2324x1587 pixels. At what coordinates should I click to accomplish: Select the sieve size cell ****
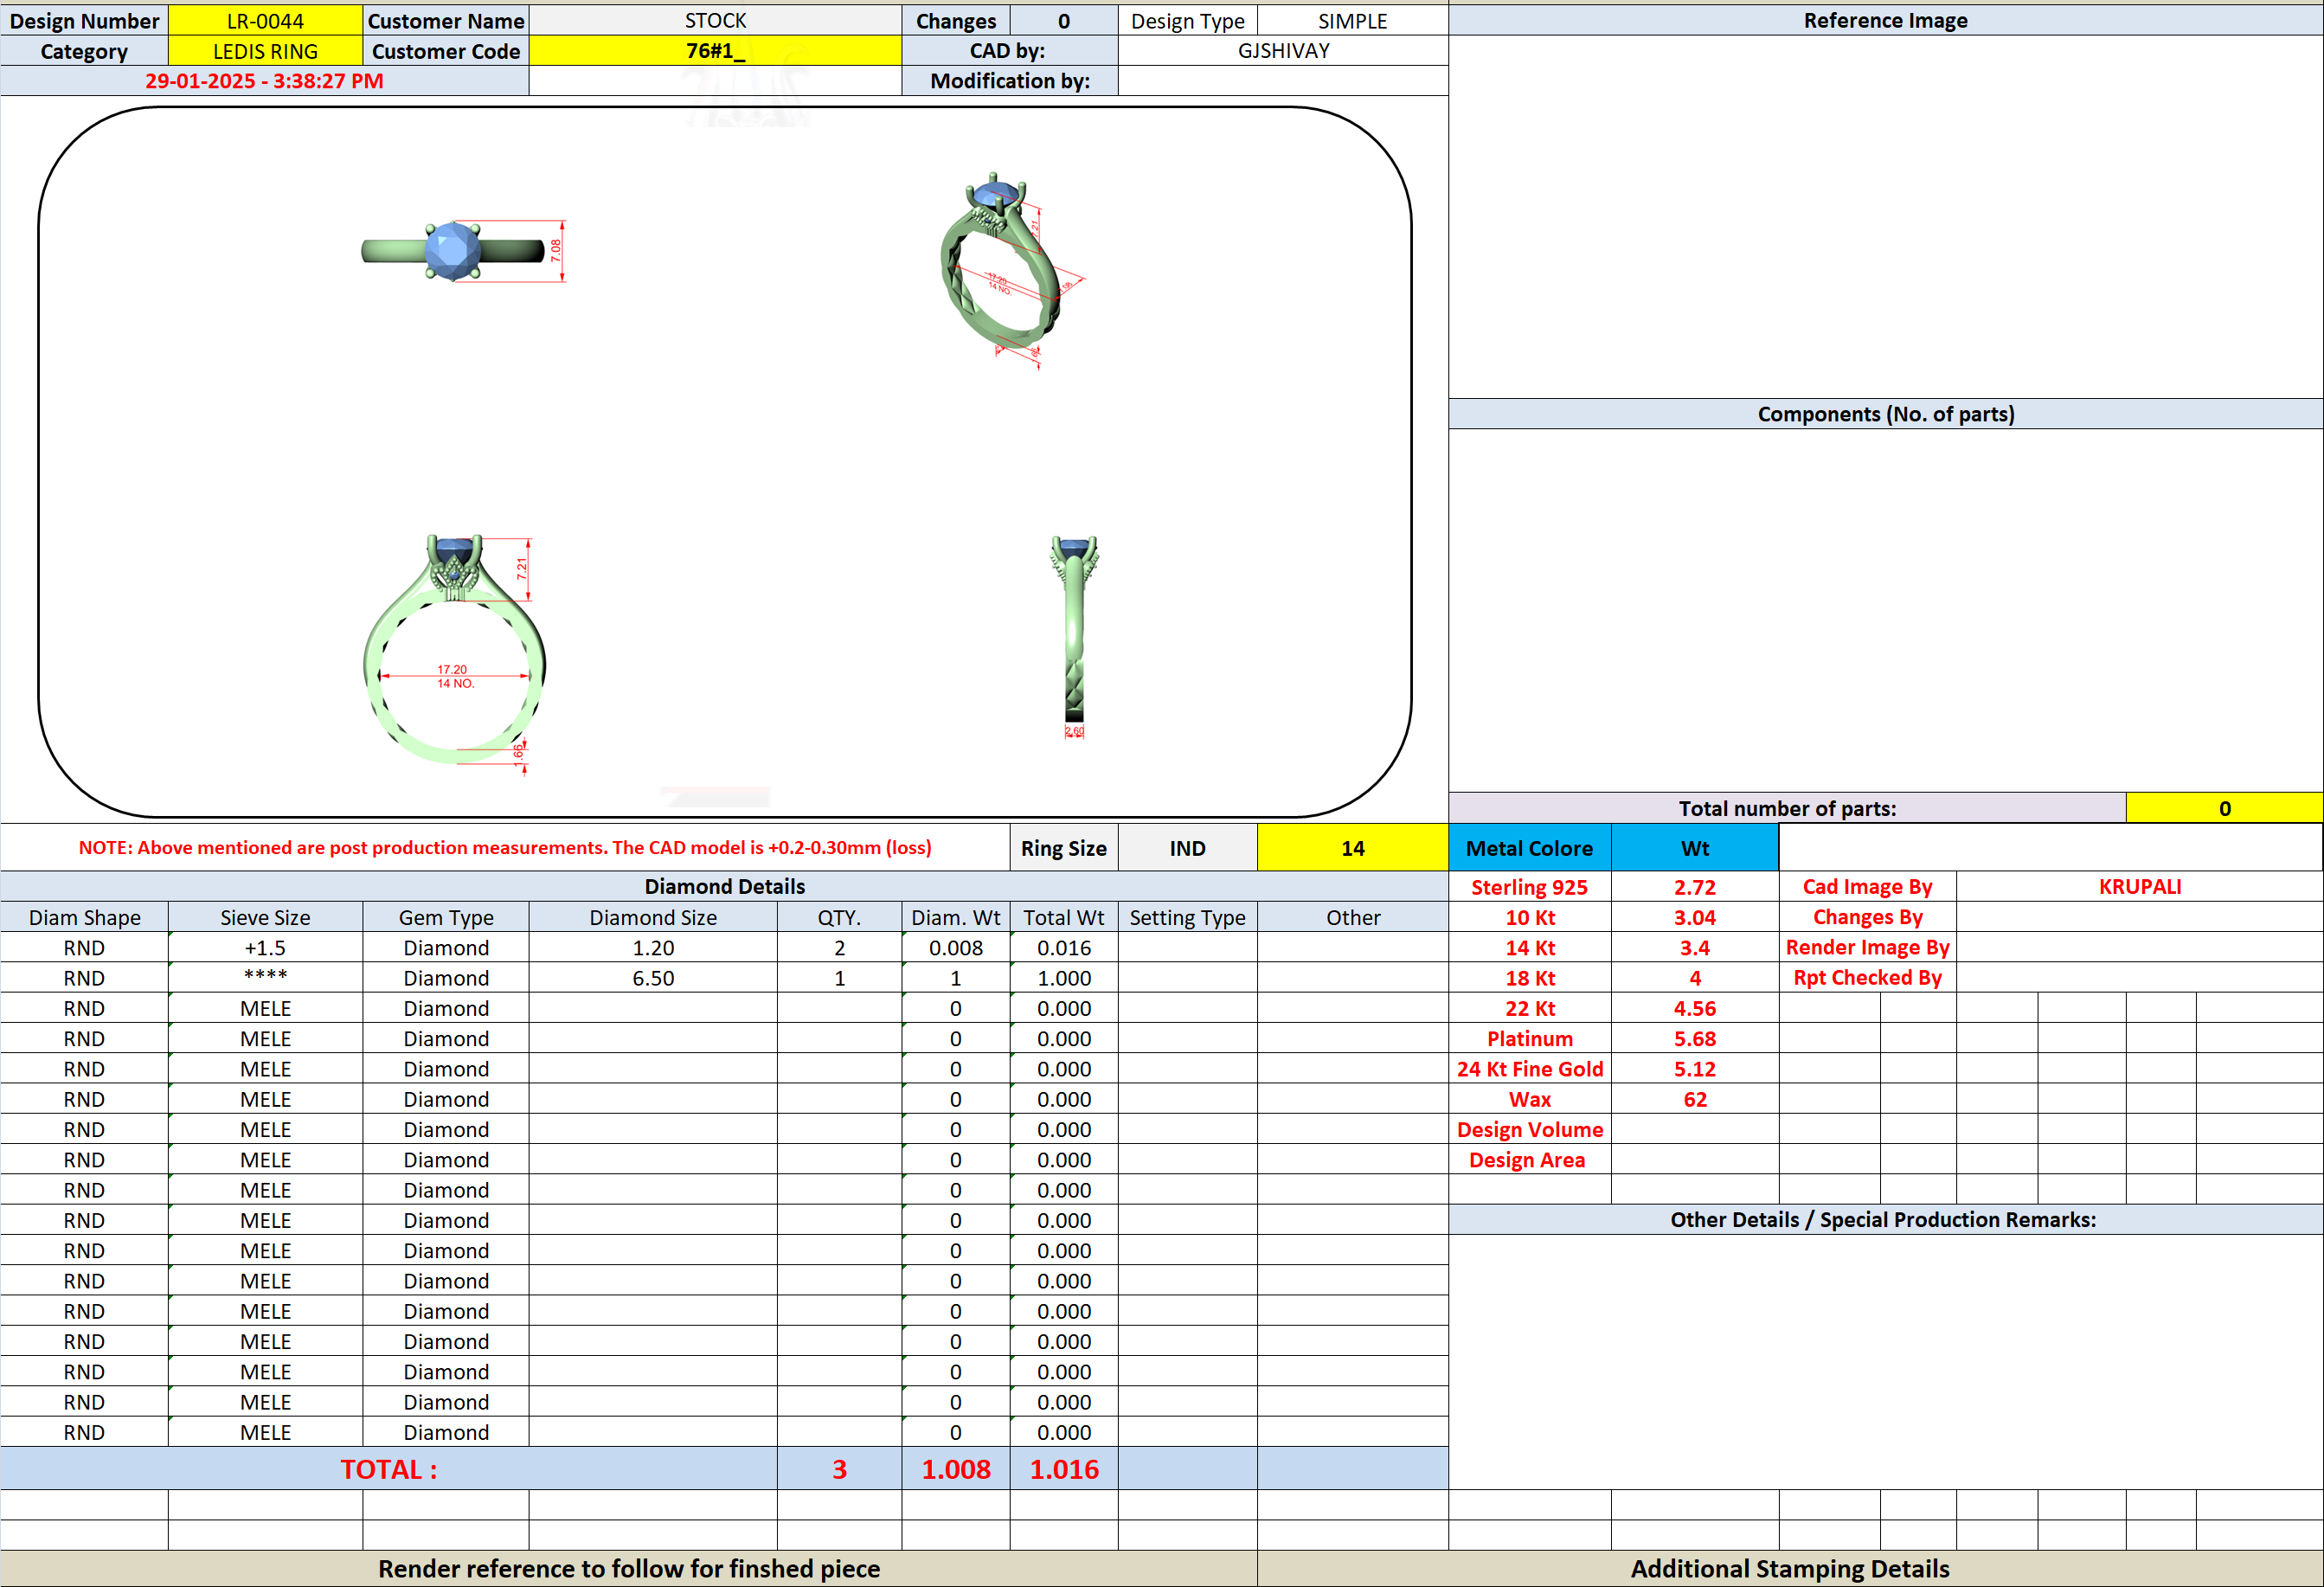point(265,978)
